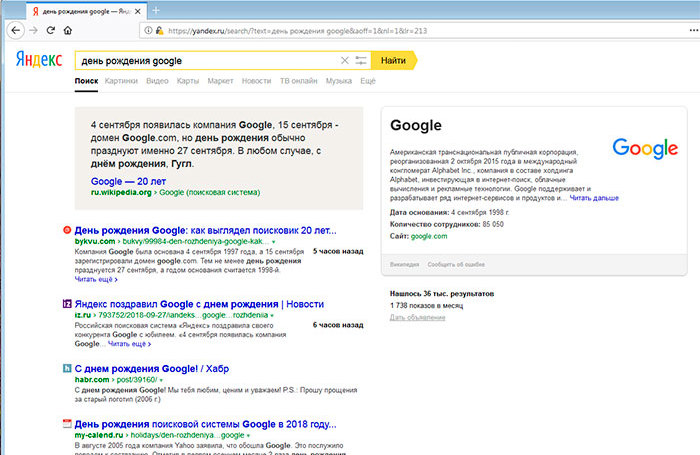Click the Яндекс logo
The height and width of the screenshot is (455, 700).
coord(39,59)
